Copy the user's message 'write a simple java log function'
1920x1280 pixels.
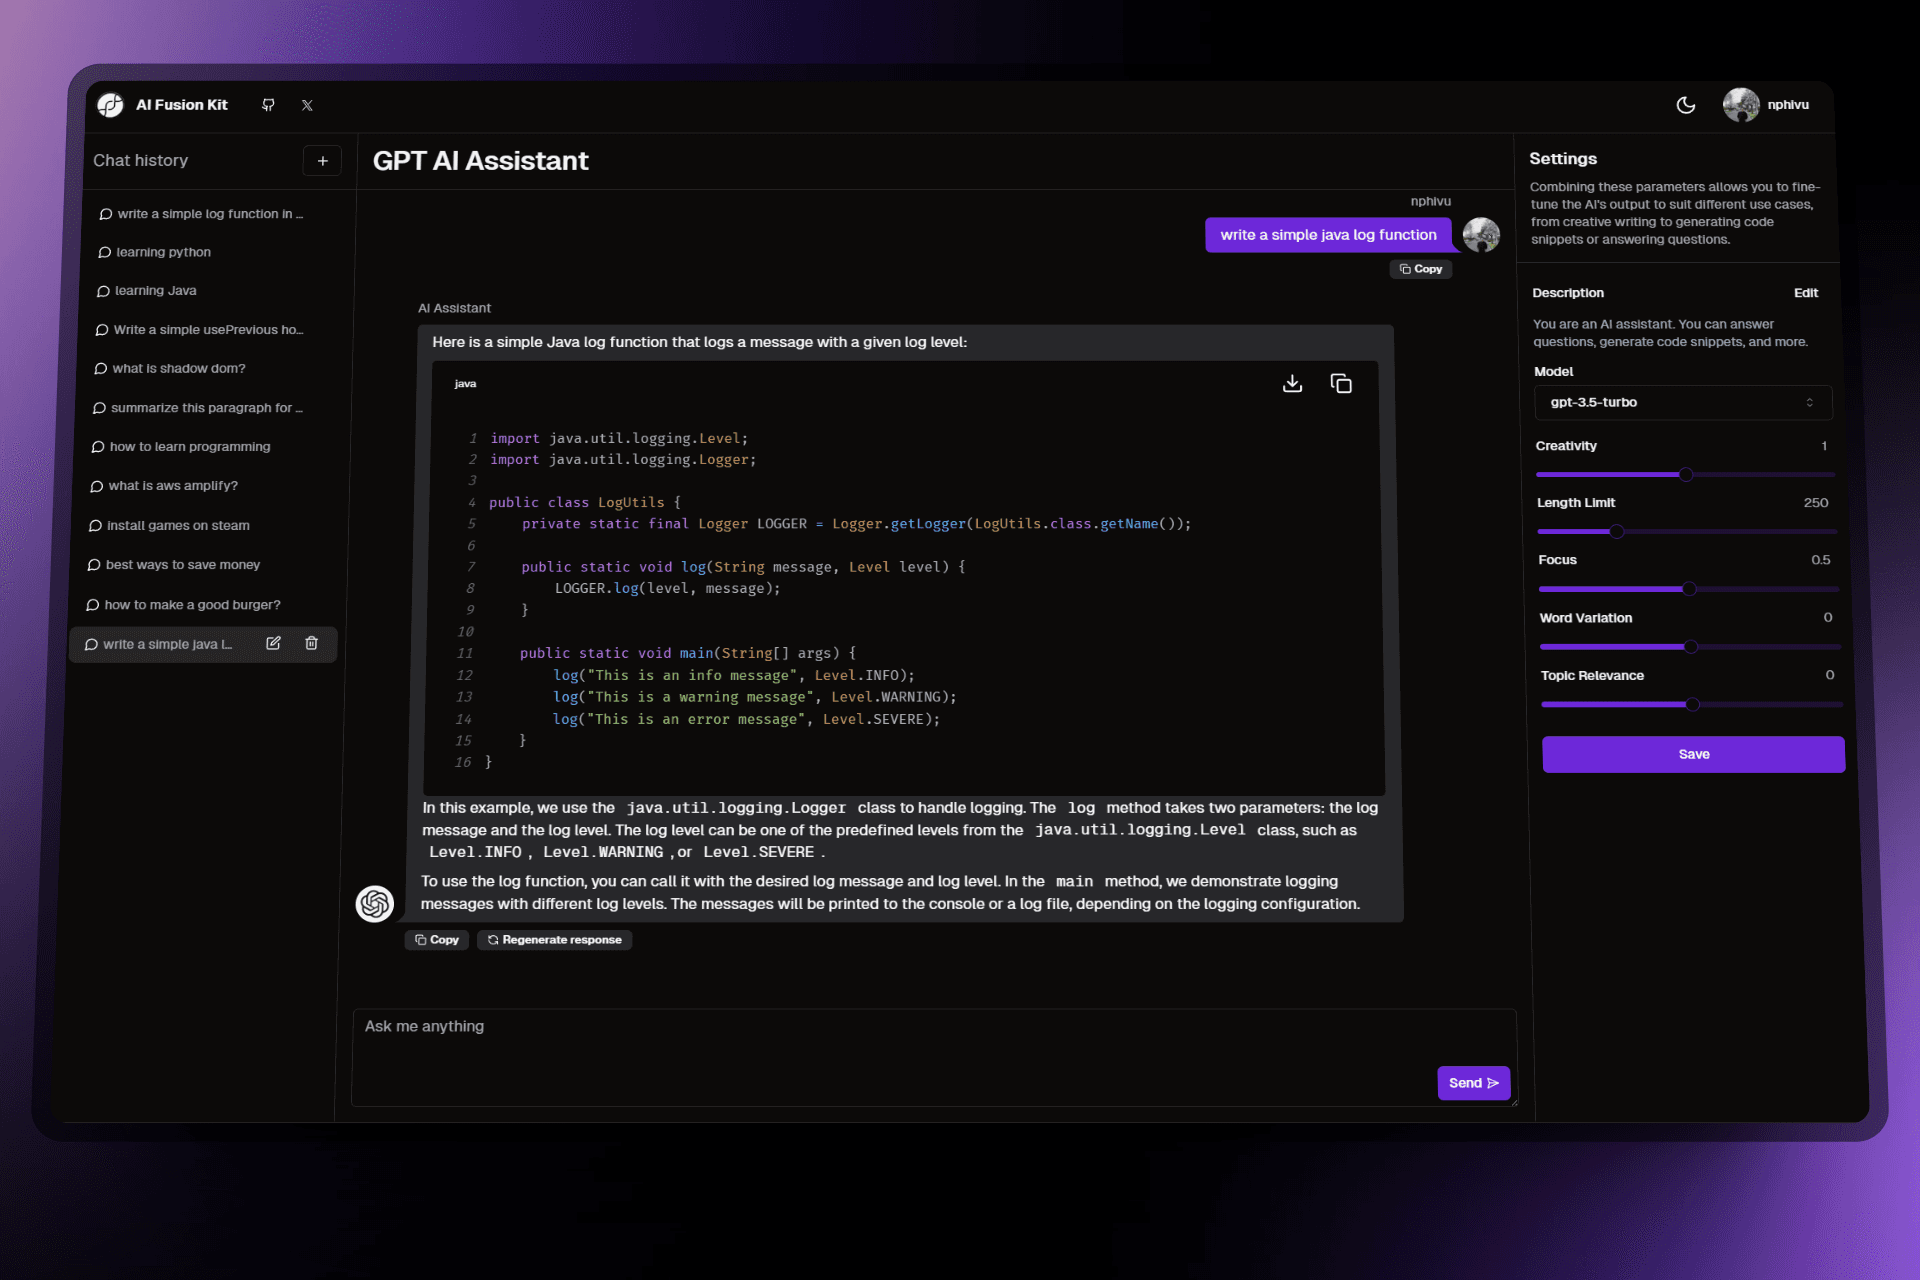[x=1420, y=269]
